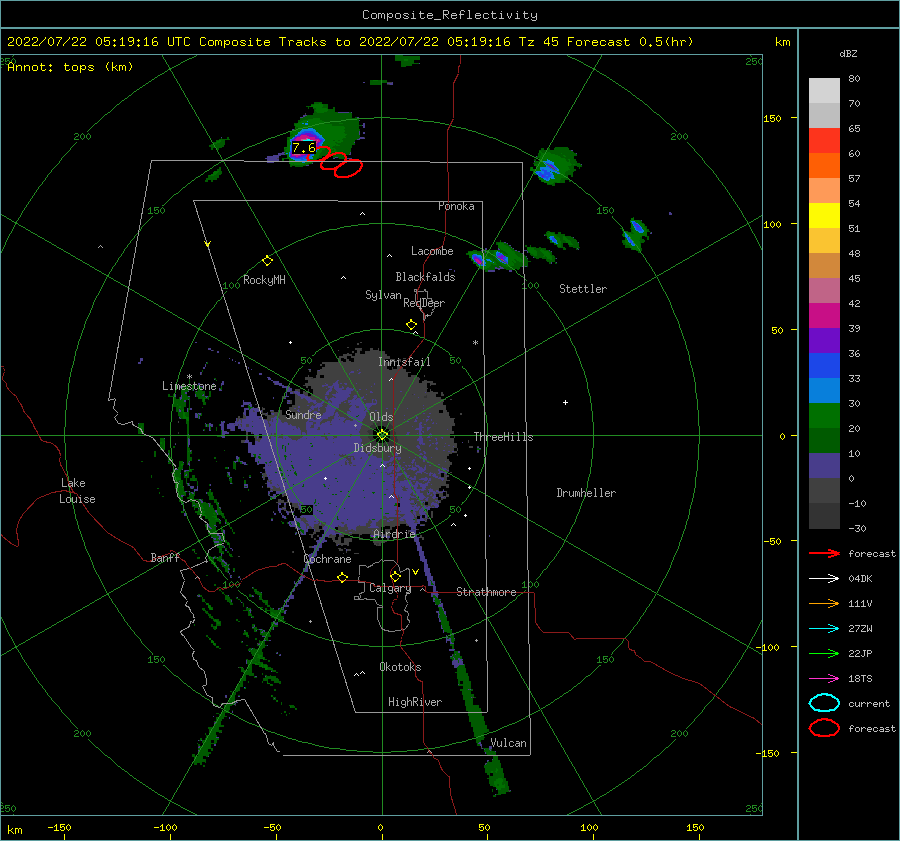Viewport: 900px width, 841px height.
Task: Click the Annot: tops (km) label
Action: coord(71,67)
